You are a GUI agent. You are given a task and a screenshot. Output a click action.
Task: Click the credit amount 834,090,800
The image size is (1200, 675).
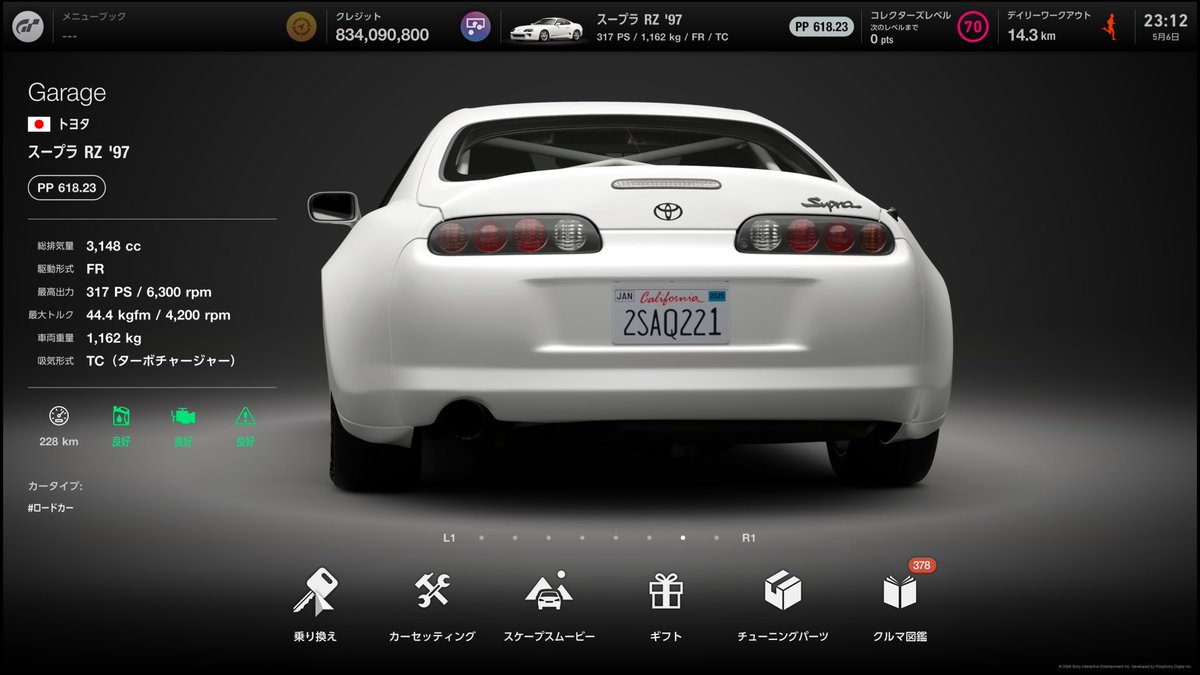382,35
